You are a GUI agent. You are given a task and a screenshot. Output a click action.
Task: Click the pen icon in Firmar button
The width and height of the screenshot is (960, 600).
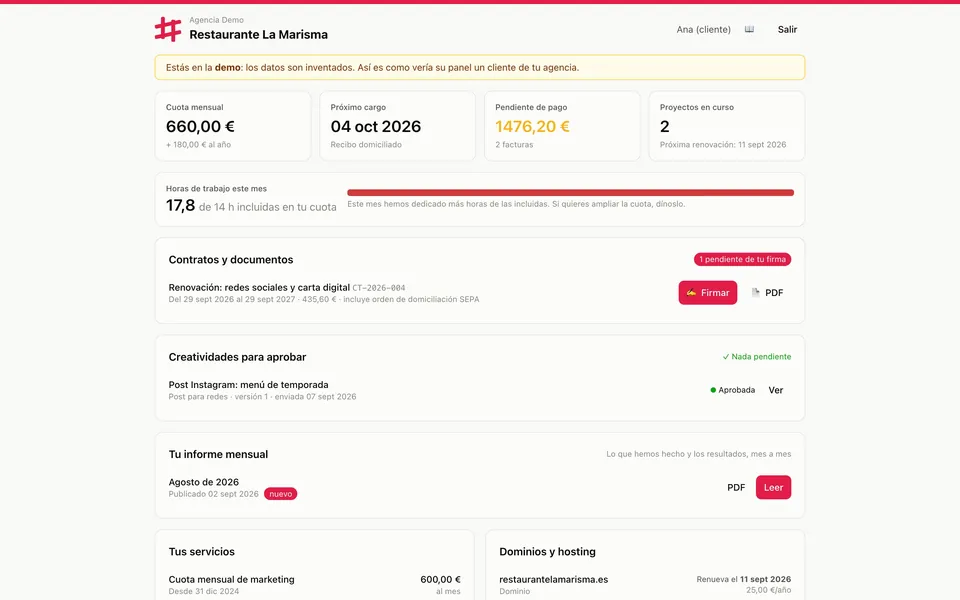coord(691,293)
